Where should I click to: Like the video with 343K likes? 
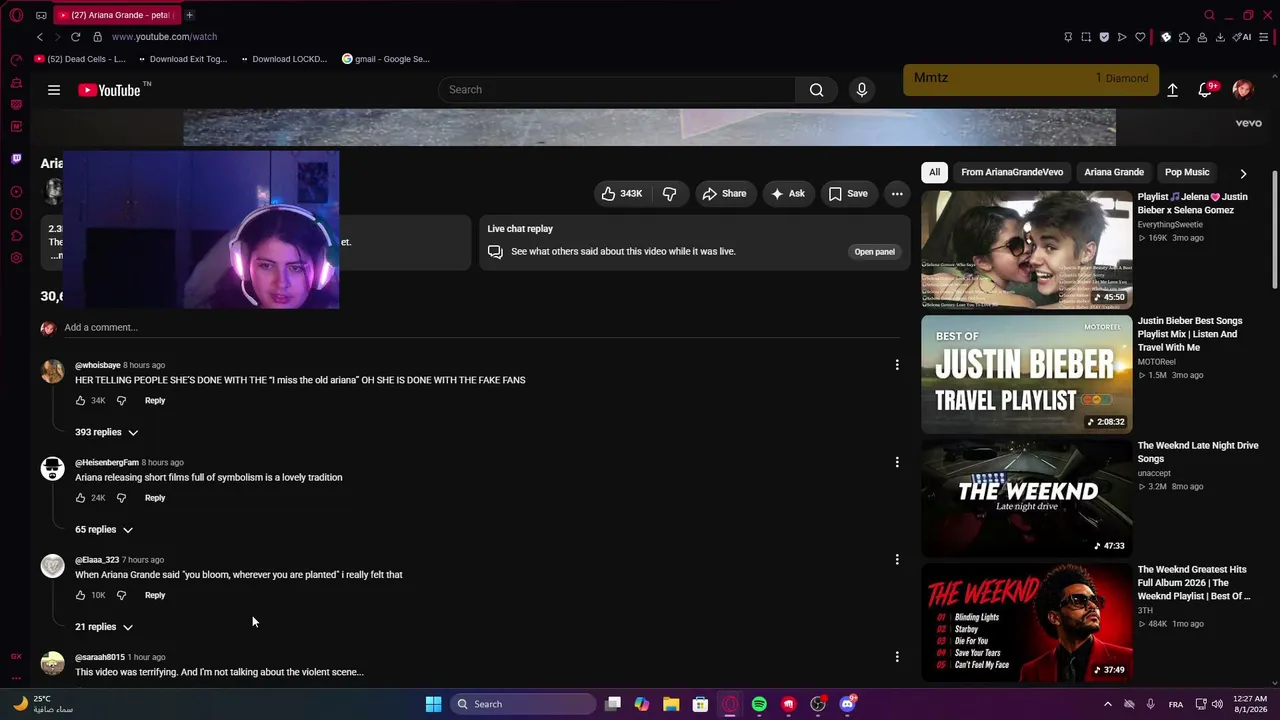point(621,194)
